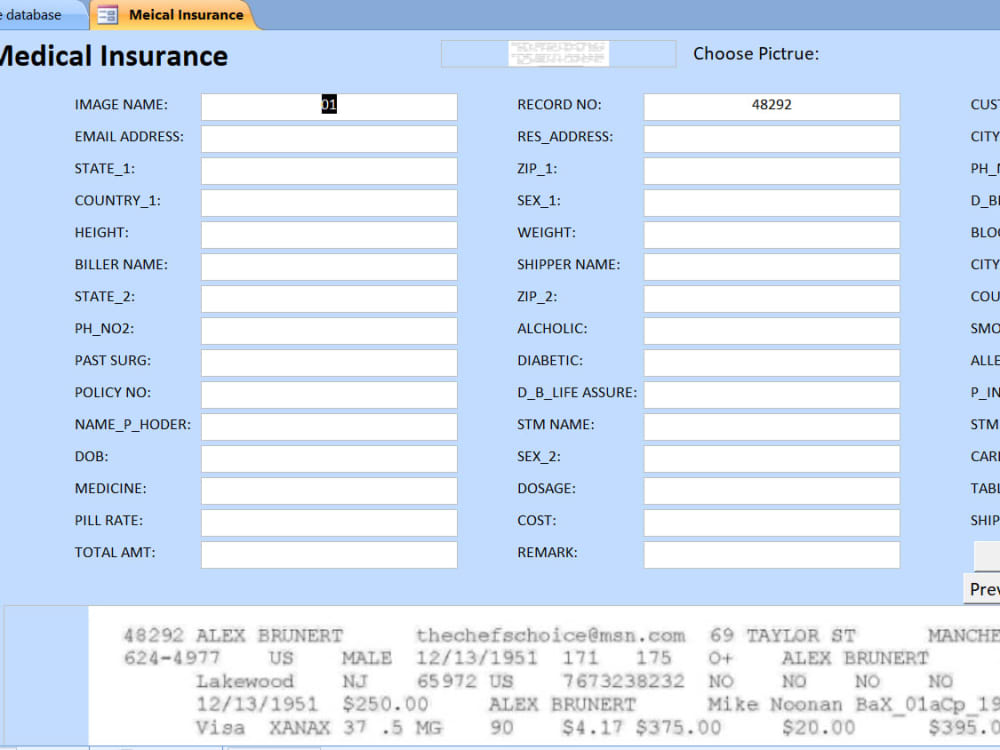This screenshot has height=750, width=1000.
Task: Click the word XANAX in the image
Action: [x=299, y=727]
